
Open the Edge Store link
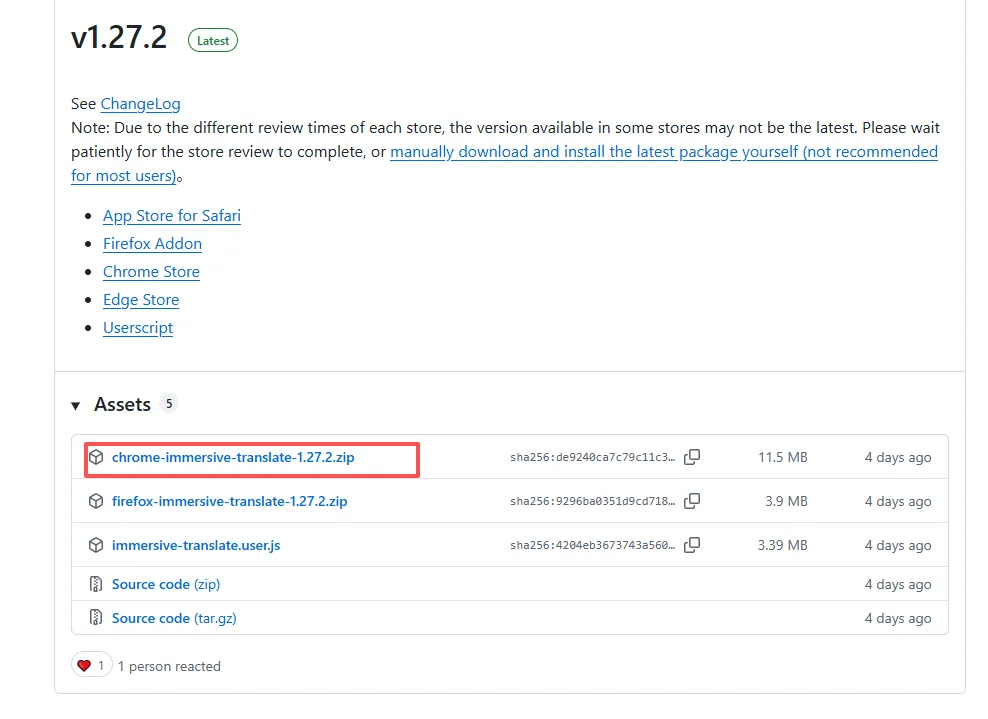pyautogui.click(x=141, y=300)
